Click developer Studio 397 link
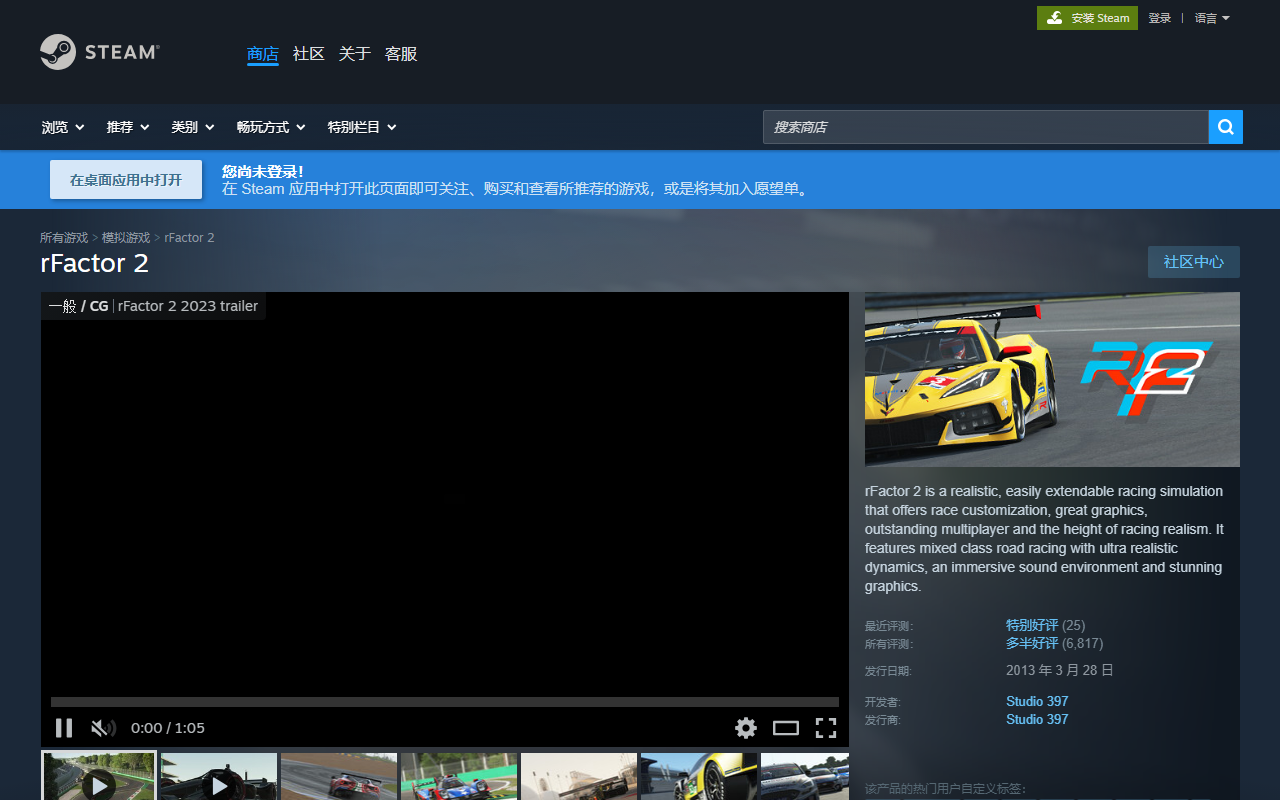Image resolution: width=1280 pixels, height=800 pixels. [1037, 701]
